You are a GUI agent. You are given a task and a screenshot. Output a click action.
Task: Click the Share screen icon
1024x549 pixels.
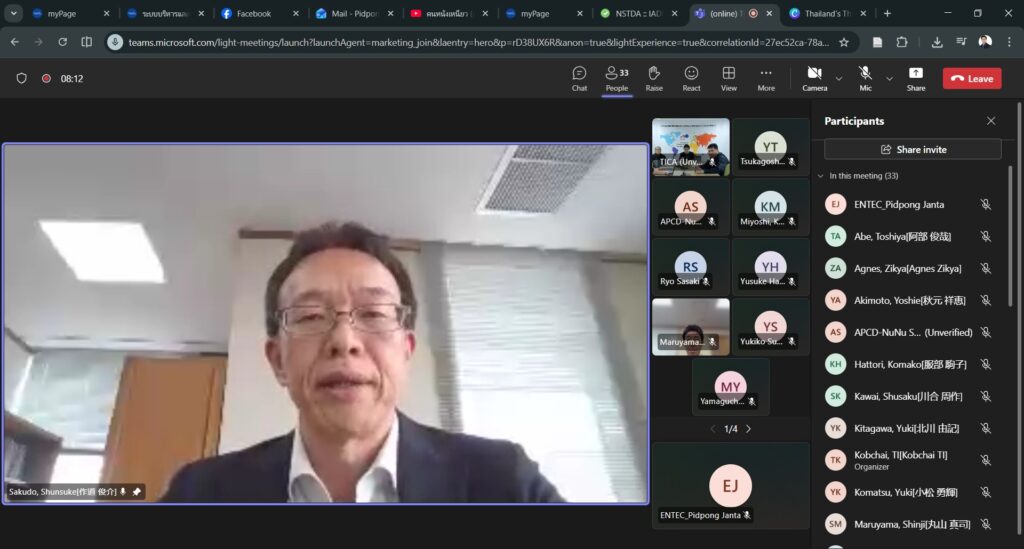click(x=915, y=78)
